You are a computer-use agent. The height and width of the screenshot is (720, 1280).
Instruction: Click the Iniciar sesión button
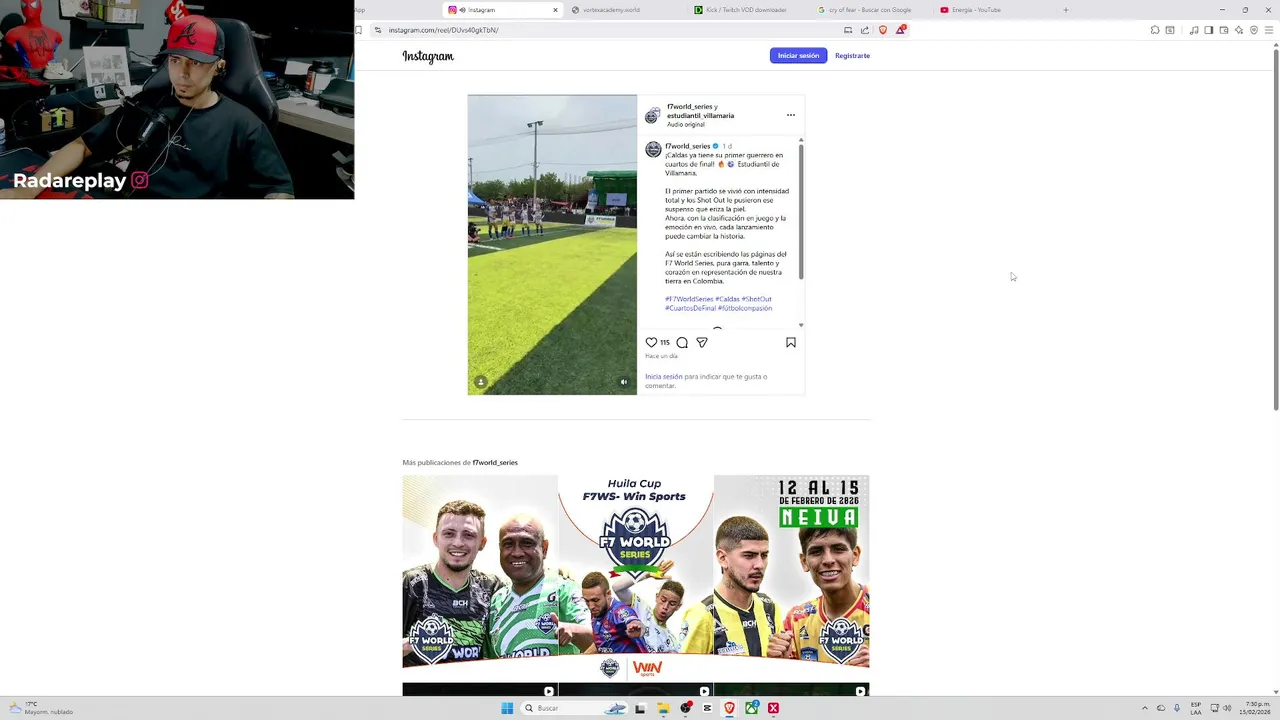coord(798,56)
